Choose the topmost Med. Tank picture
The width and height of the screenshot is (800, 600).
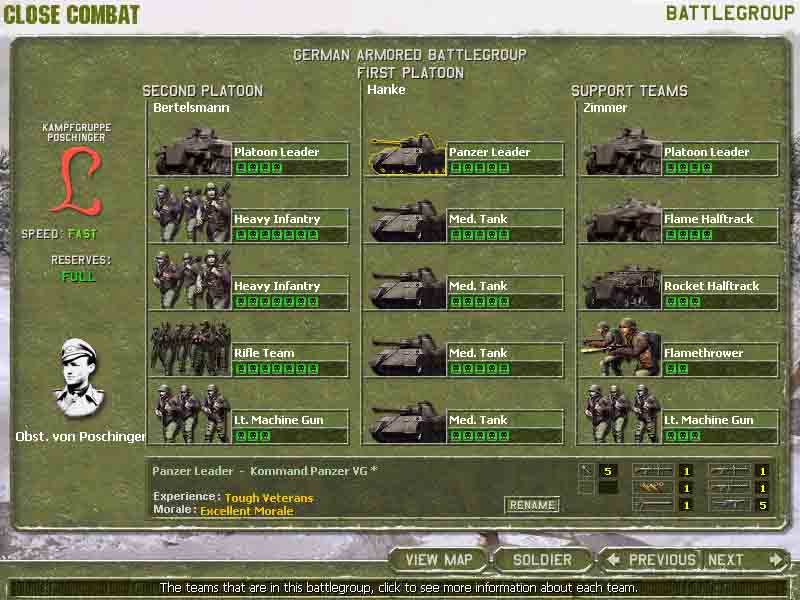point(407,220)
